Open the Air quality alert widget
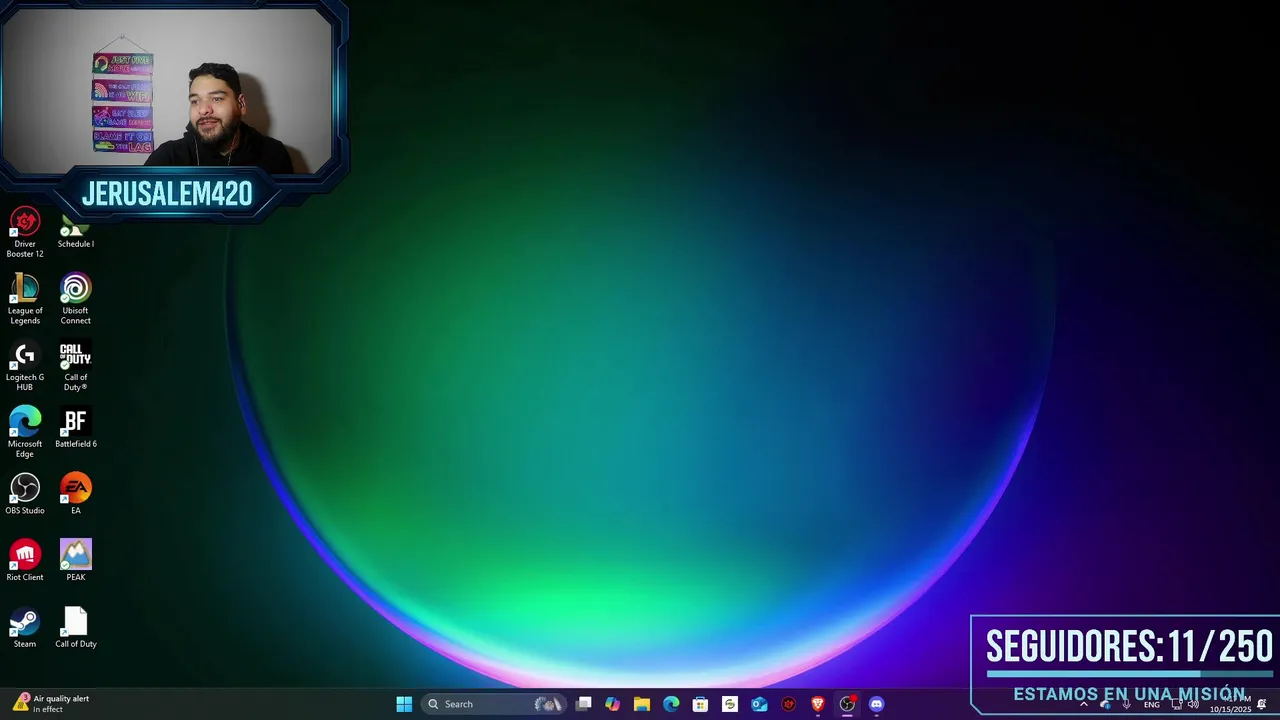Viewport: 1280px width, 720px height. click(x=52, y=704)
